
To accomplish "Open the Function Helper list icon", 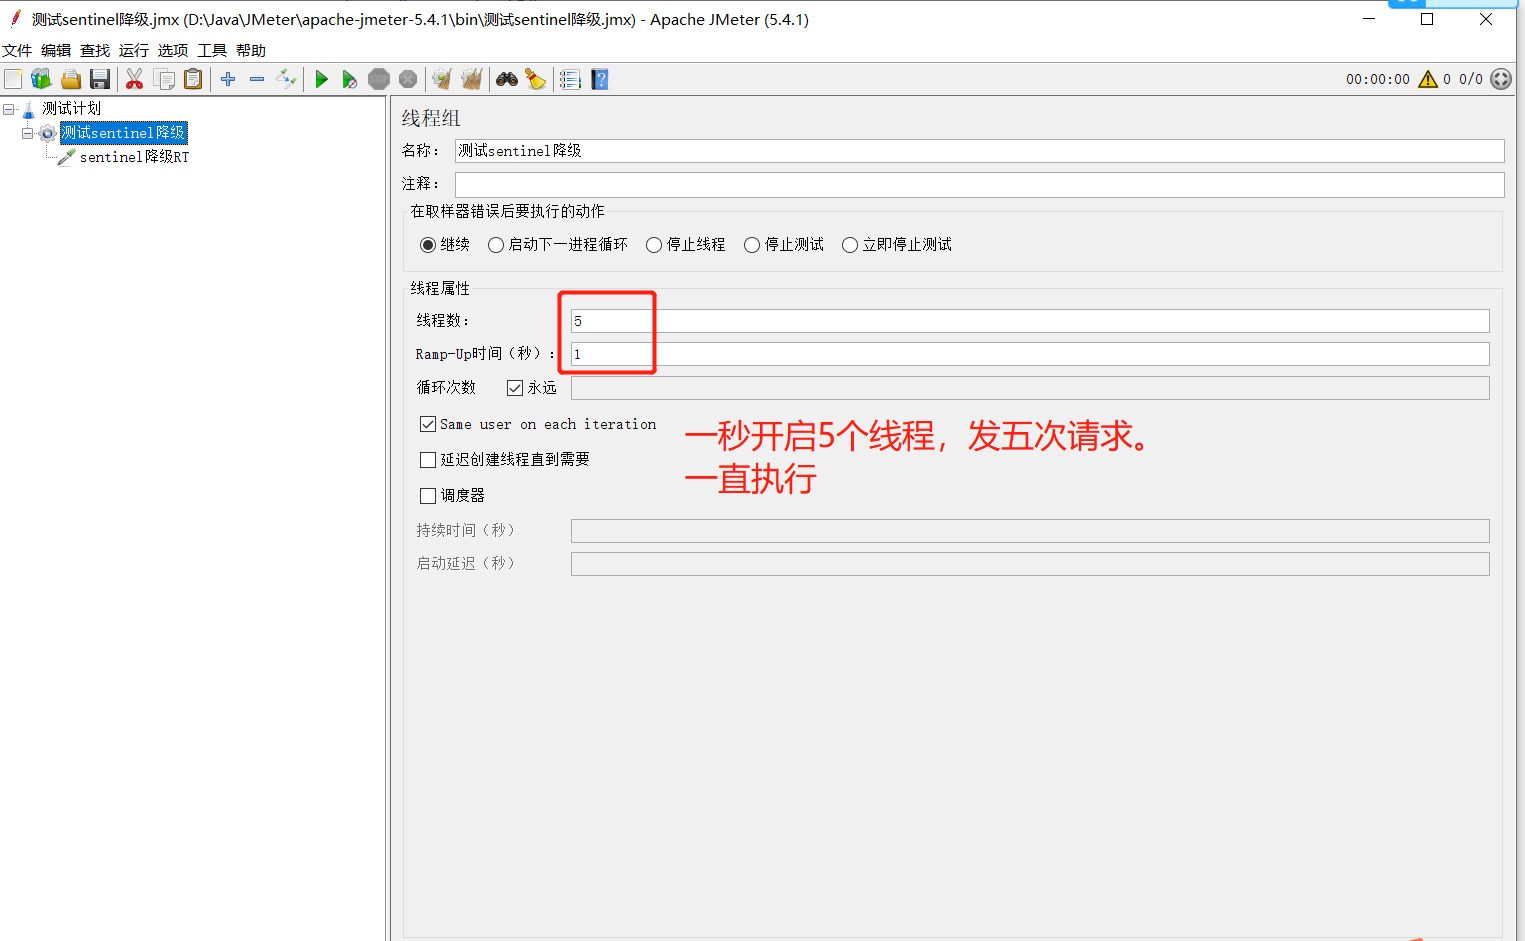I will [x=570, y=79].
